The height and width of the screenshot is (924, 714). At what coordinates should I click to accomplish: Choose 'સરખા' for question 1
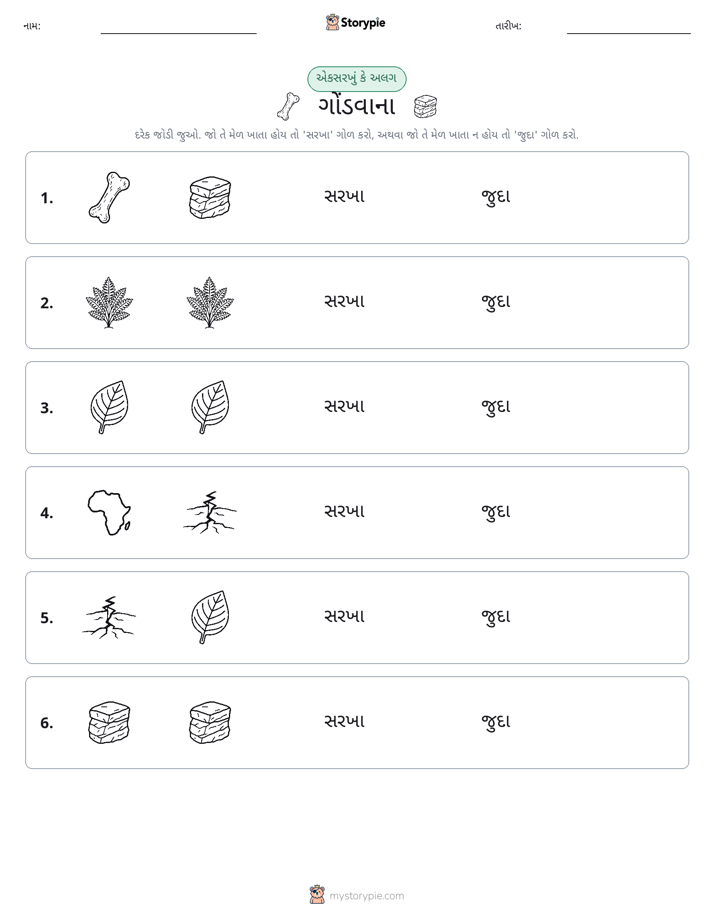pyautogui.click(x=345, y=196)
